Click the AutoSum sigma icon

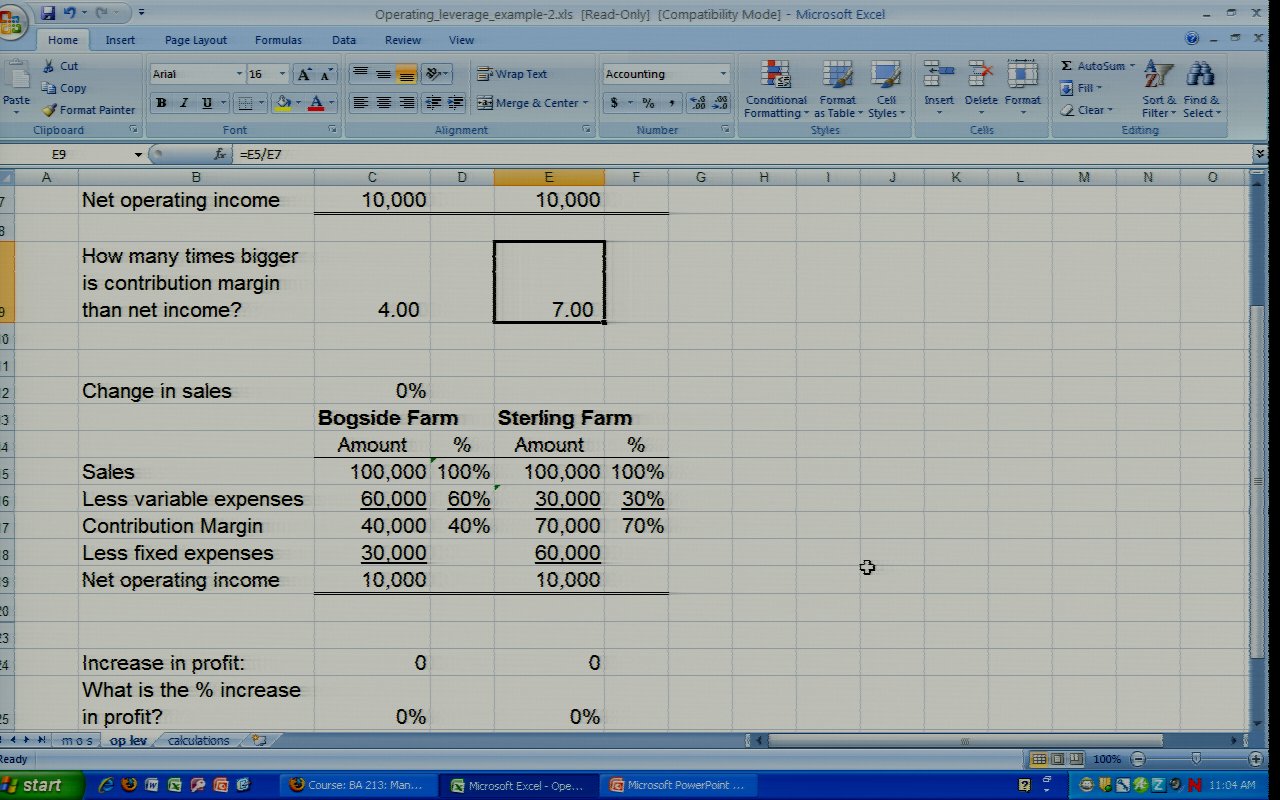click(x=1067, y=66)
